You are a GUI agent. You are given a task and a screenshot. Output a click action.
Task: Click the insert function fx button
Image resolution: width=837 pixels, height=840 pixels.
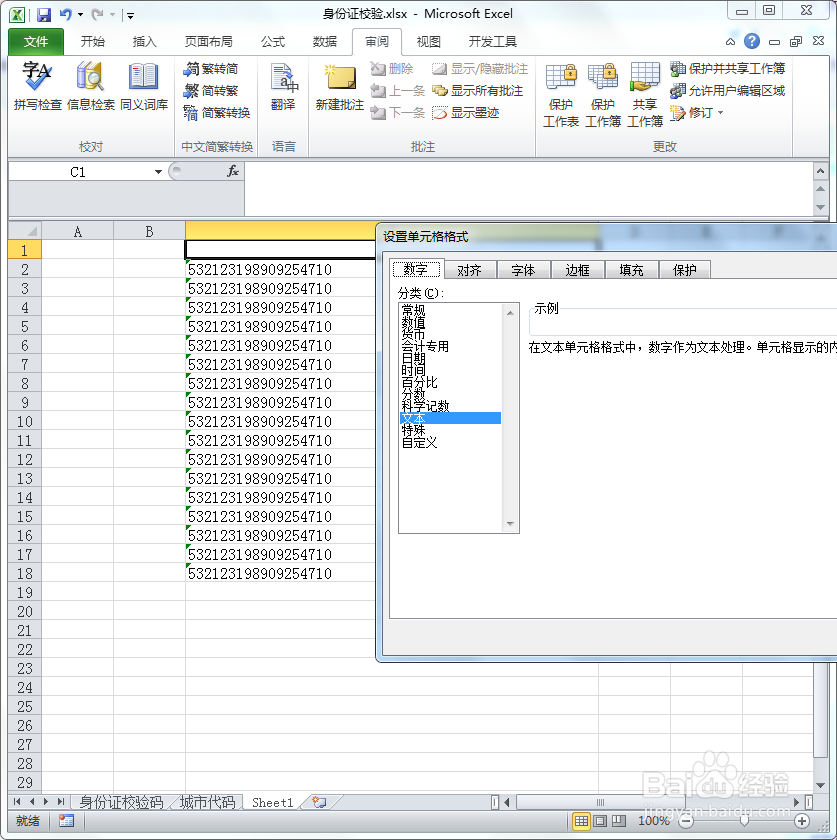point(233,171)
